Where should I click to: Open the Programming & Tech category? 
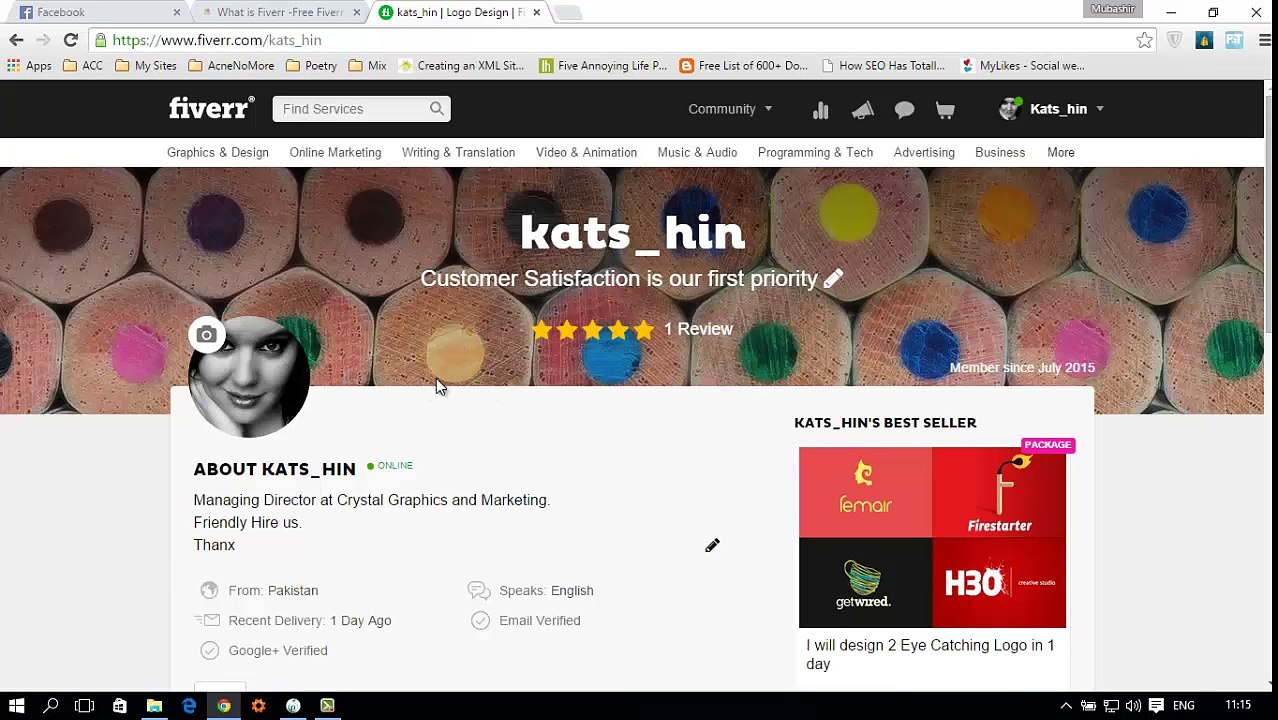click(815, 152)
